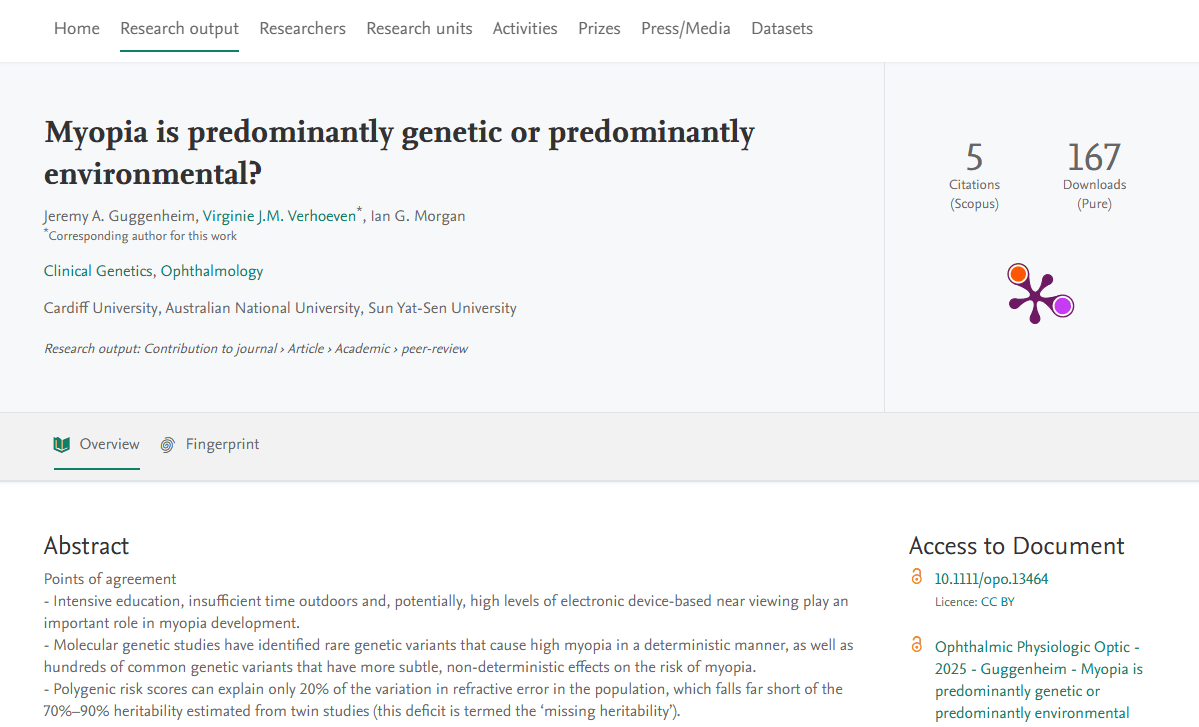This screenshot has height=727, width=1199.
Task: Click the Fingerprint swirl icon
Action: click(x=168, y=445)
